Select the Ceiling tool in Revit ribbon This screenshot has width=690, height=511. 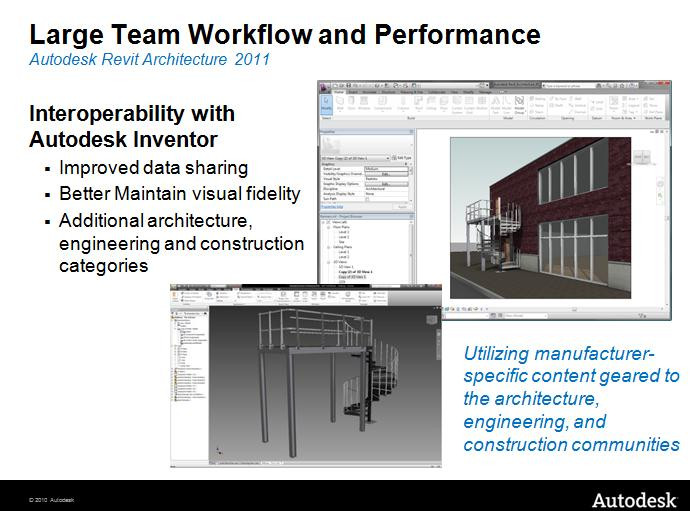coord(431,103)
